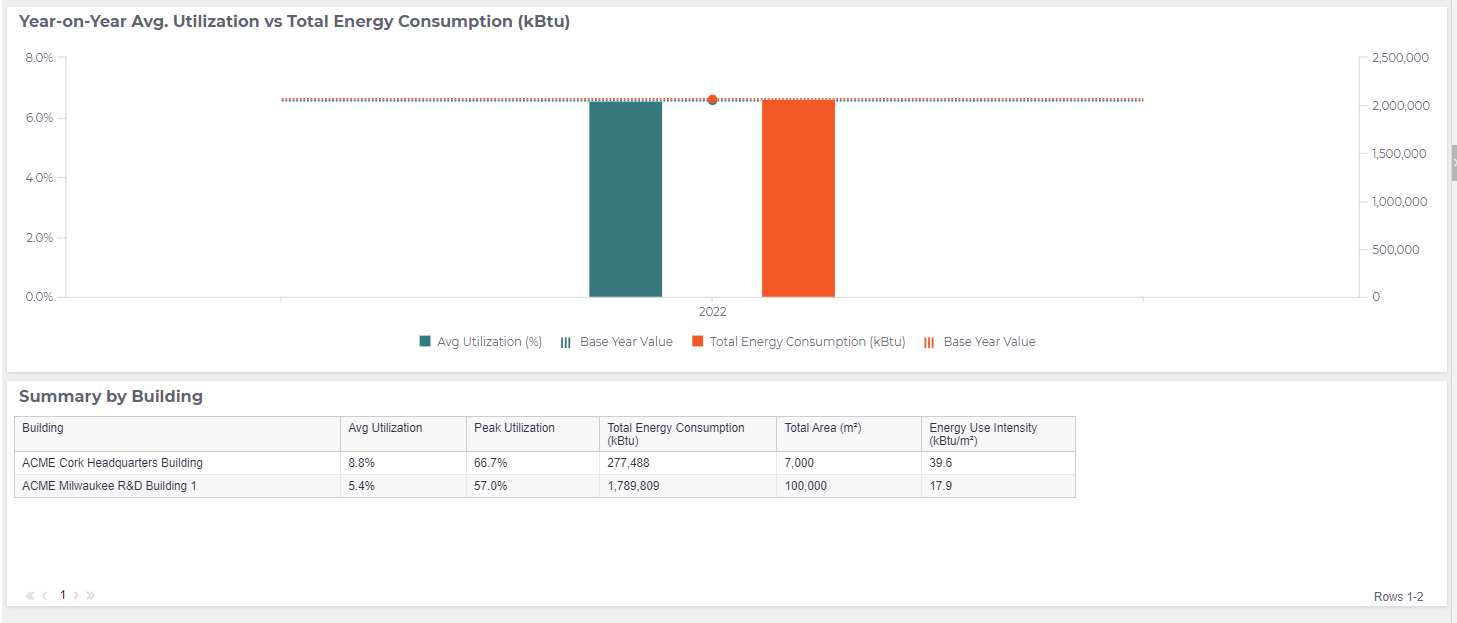Viewport: 1457px width, 623px height.
Task: Sort table by Avg Utilization column
Action: [385, 428]
